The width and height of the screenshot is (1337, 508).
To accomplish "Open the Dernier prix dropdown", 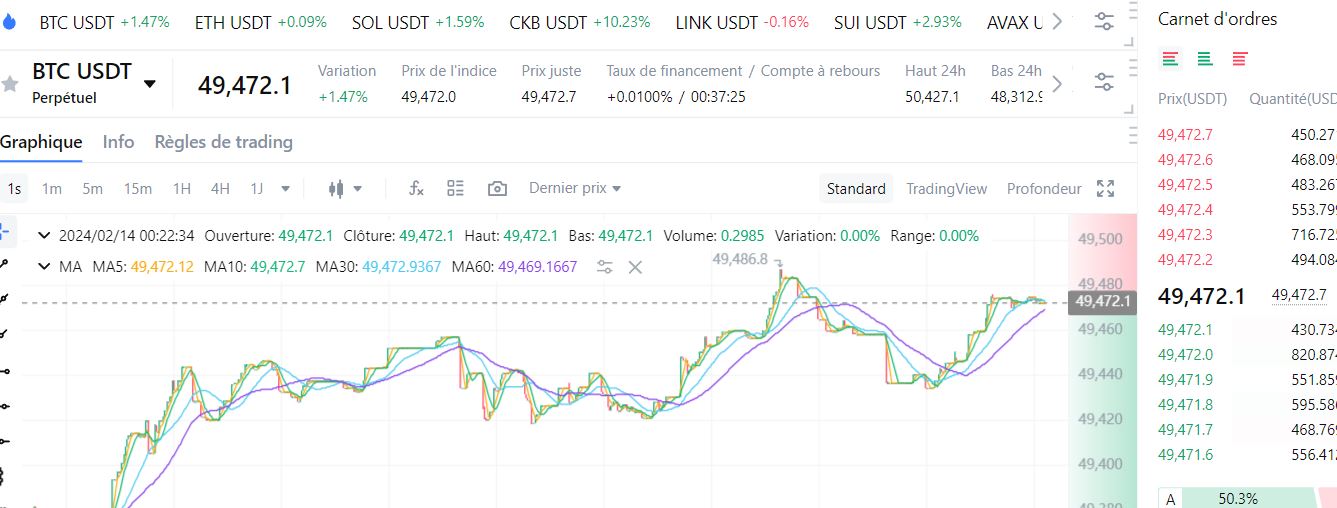I will point(575,188).
